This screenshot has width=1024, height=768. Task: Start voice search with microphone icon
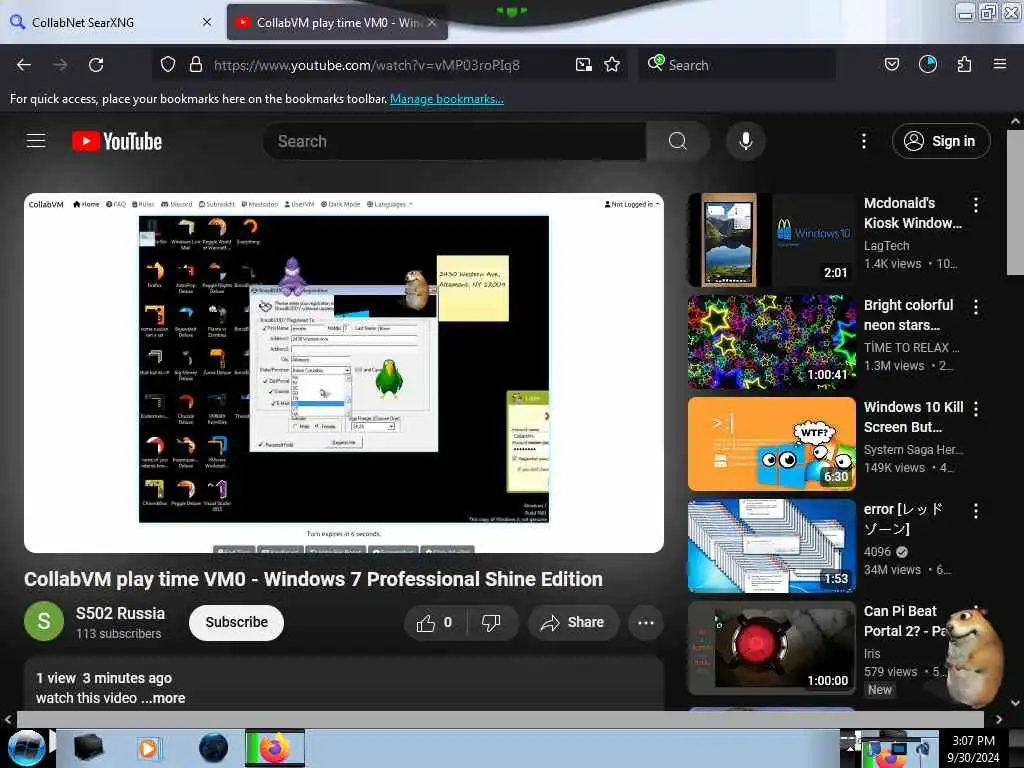click(746, 141)
